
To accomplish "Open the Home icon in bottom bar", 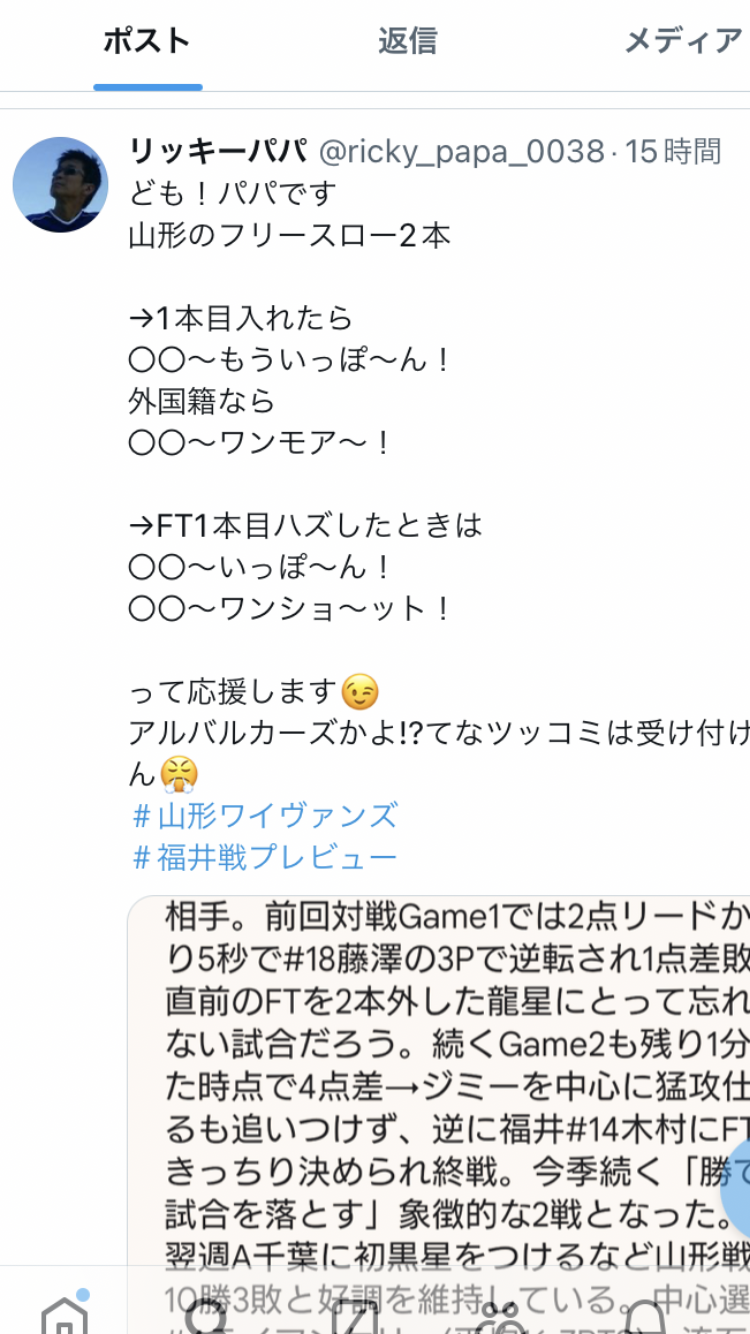I will (65, 1313).
